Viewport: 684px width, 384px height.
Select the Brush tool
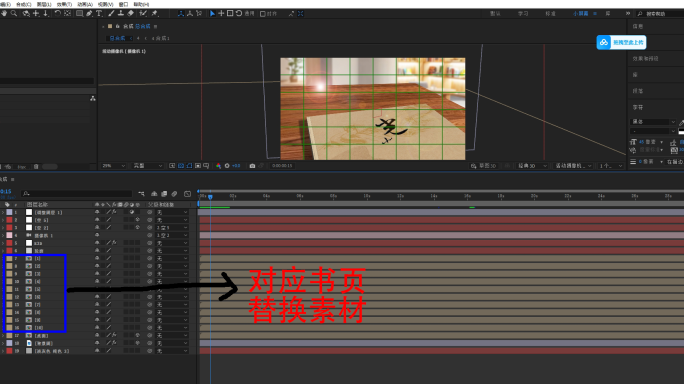coord(112,14)
